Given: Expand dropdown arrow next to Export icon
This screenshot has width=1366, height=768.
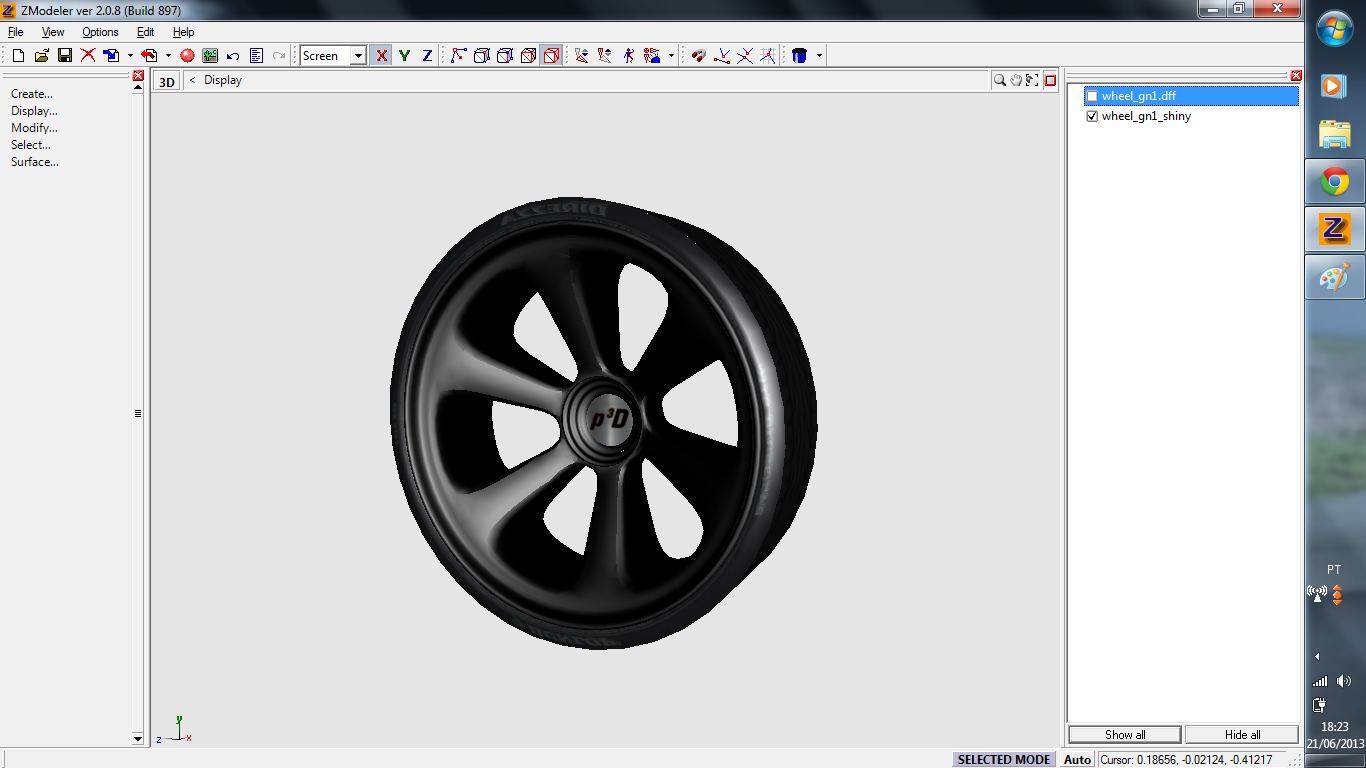Looking at the screenshot, I should [168, 56].
